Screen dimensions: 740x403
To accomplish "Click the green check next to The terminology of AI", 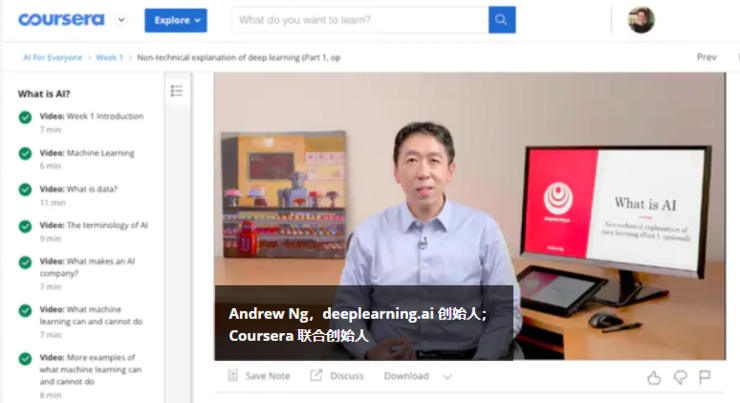I will point(25,226).
